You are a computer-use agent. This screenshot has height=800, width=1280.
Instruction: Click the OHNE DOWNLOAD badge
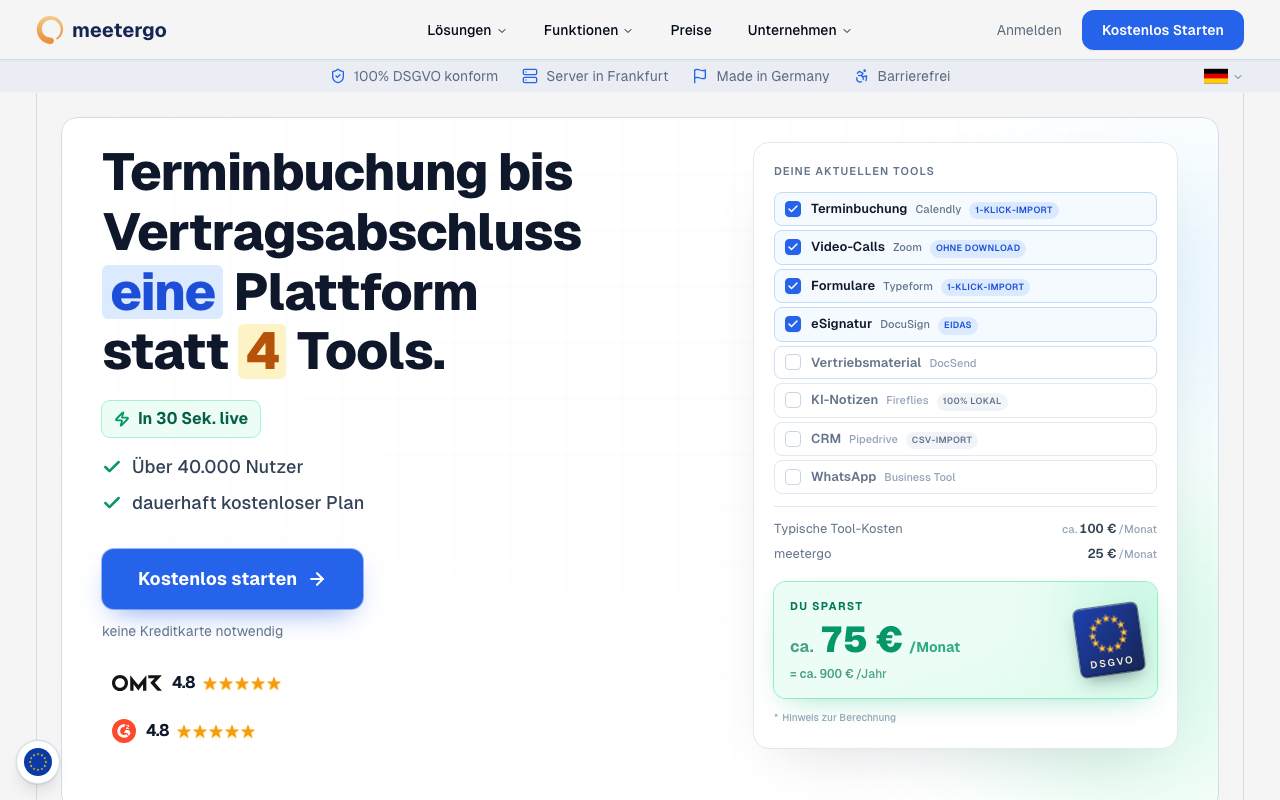click(x=978, y=248)
